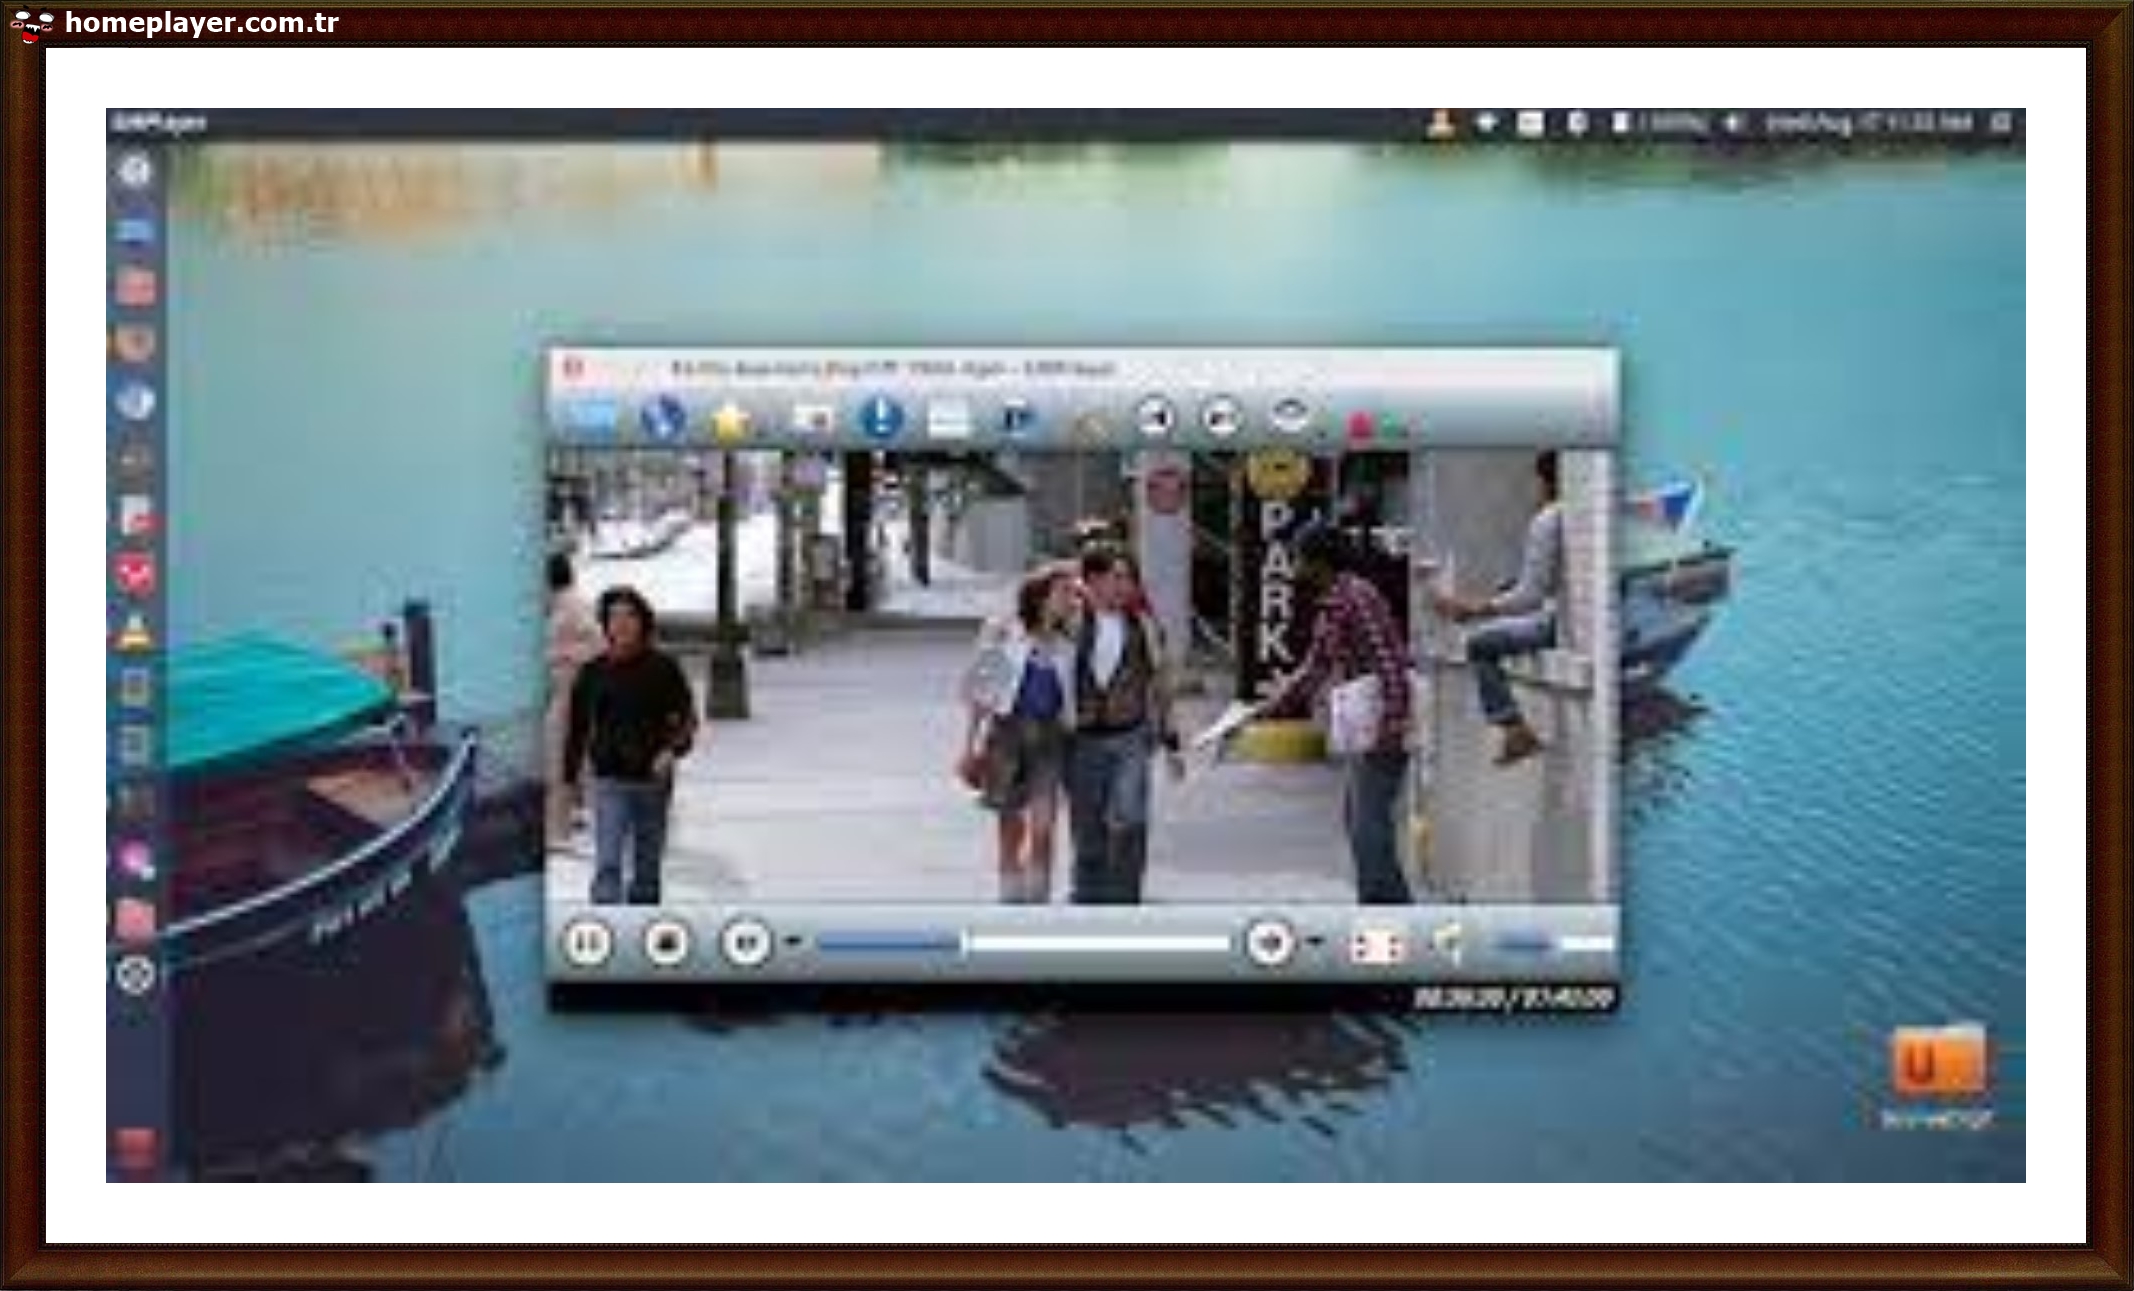Click the next track round toolbar button

1221,417
